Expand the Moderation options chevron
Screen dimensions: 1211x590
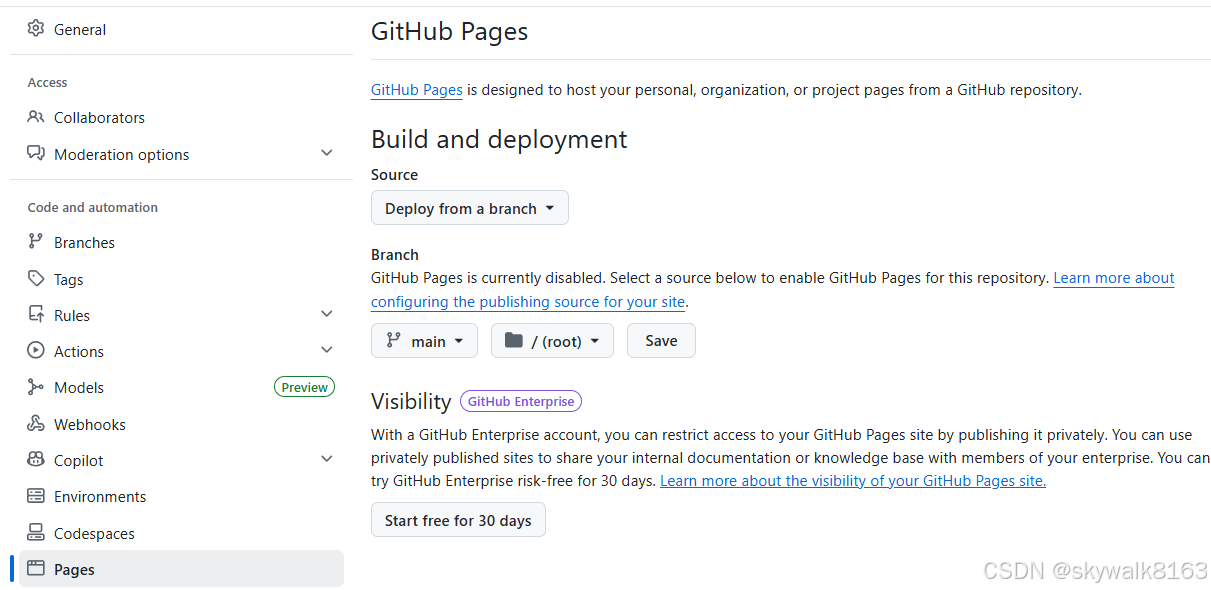[x=326, y=153]
